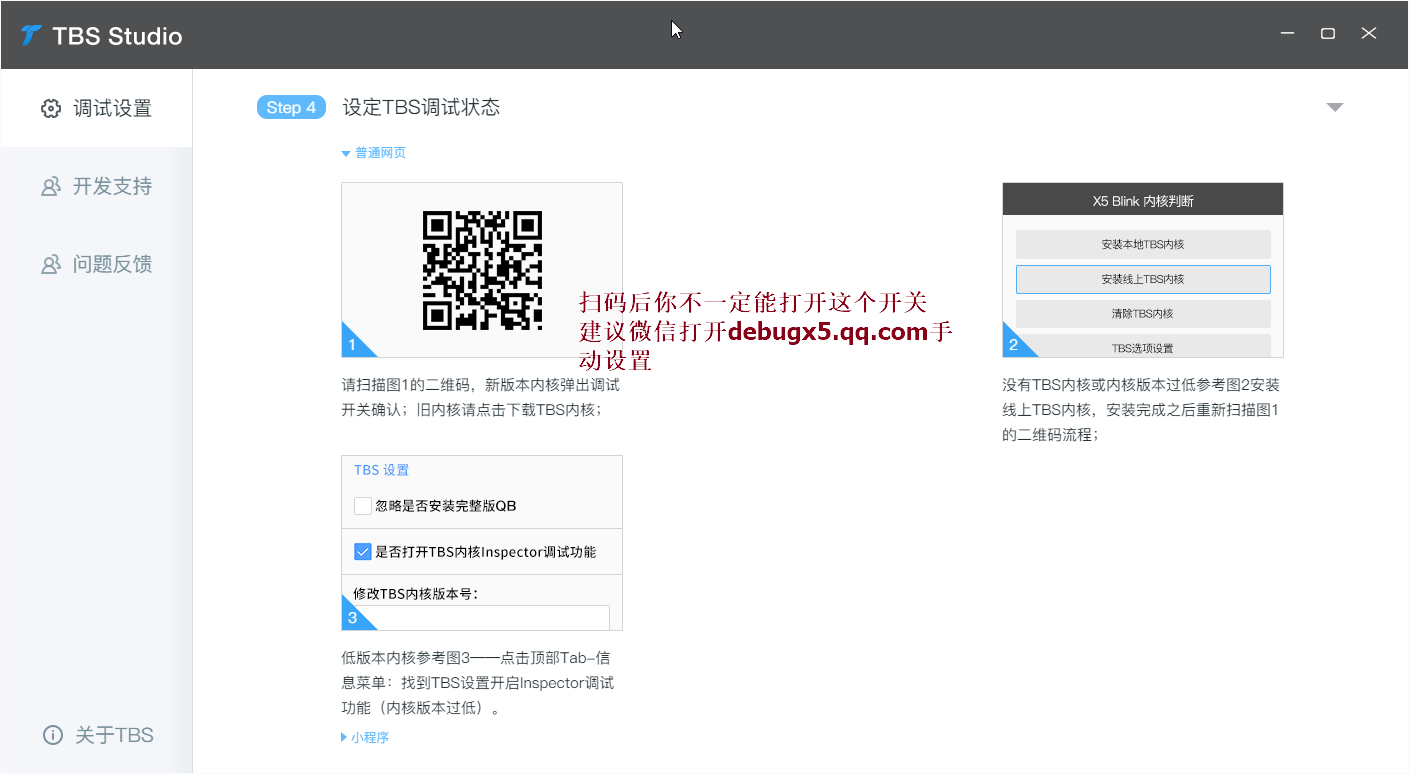Click the QR code image in figure 1
Viewport: 1409px width, 774px height.
[x=482, y=270]
